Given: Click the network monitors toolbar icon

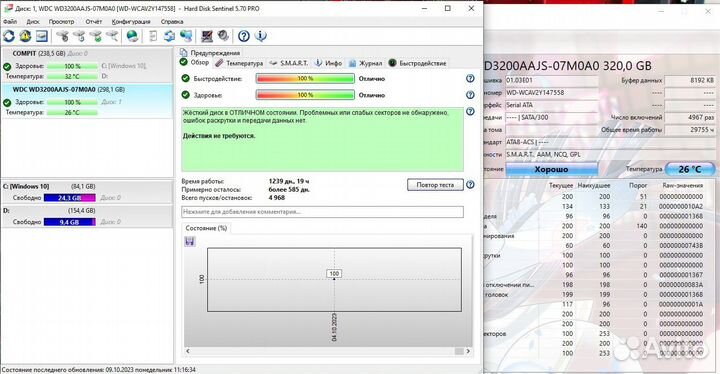Looking at the screenshot, I should (x=186, y=36).
